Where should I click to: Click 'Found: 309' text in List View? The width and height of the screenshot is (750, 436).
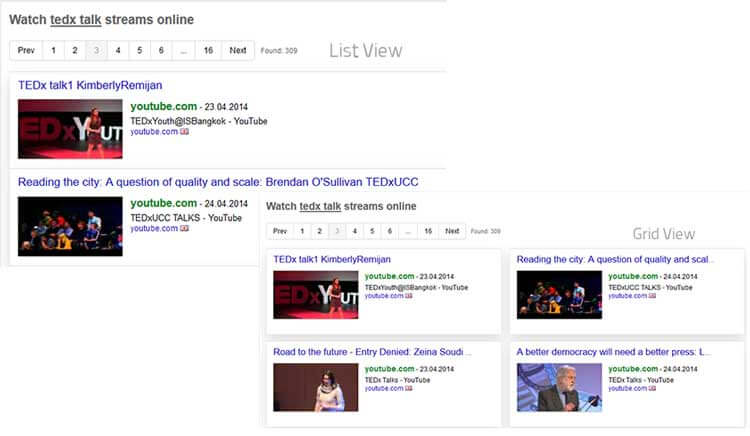coord(279,50)
